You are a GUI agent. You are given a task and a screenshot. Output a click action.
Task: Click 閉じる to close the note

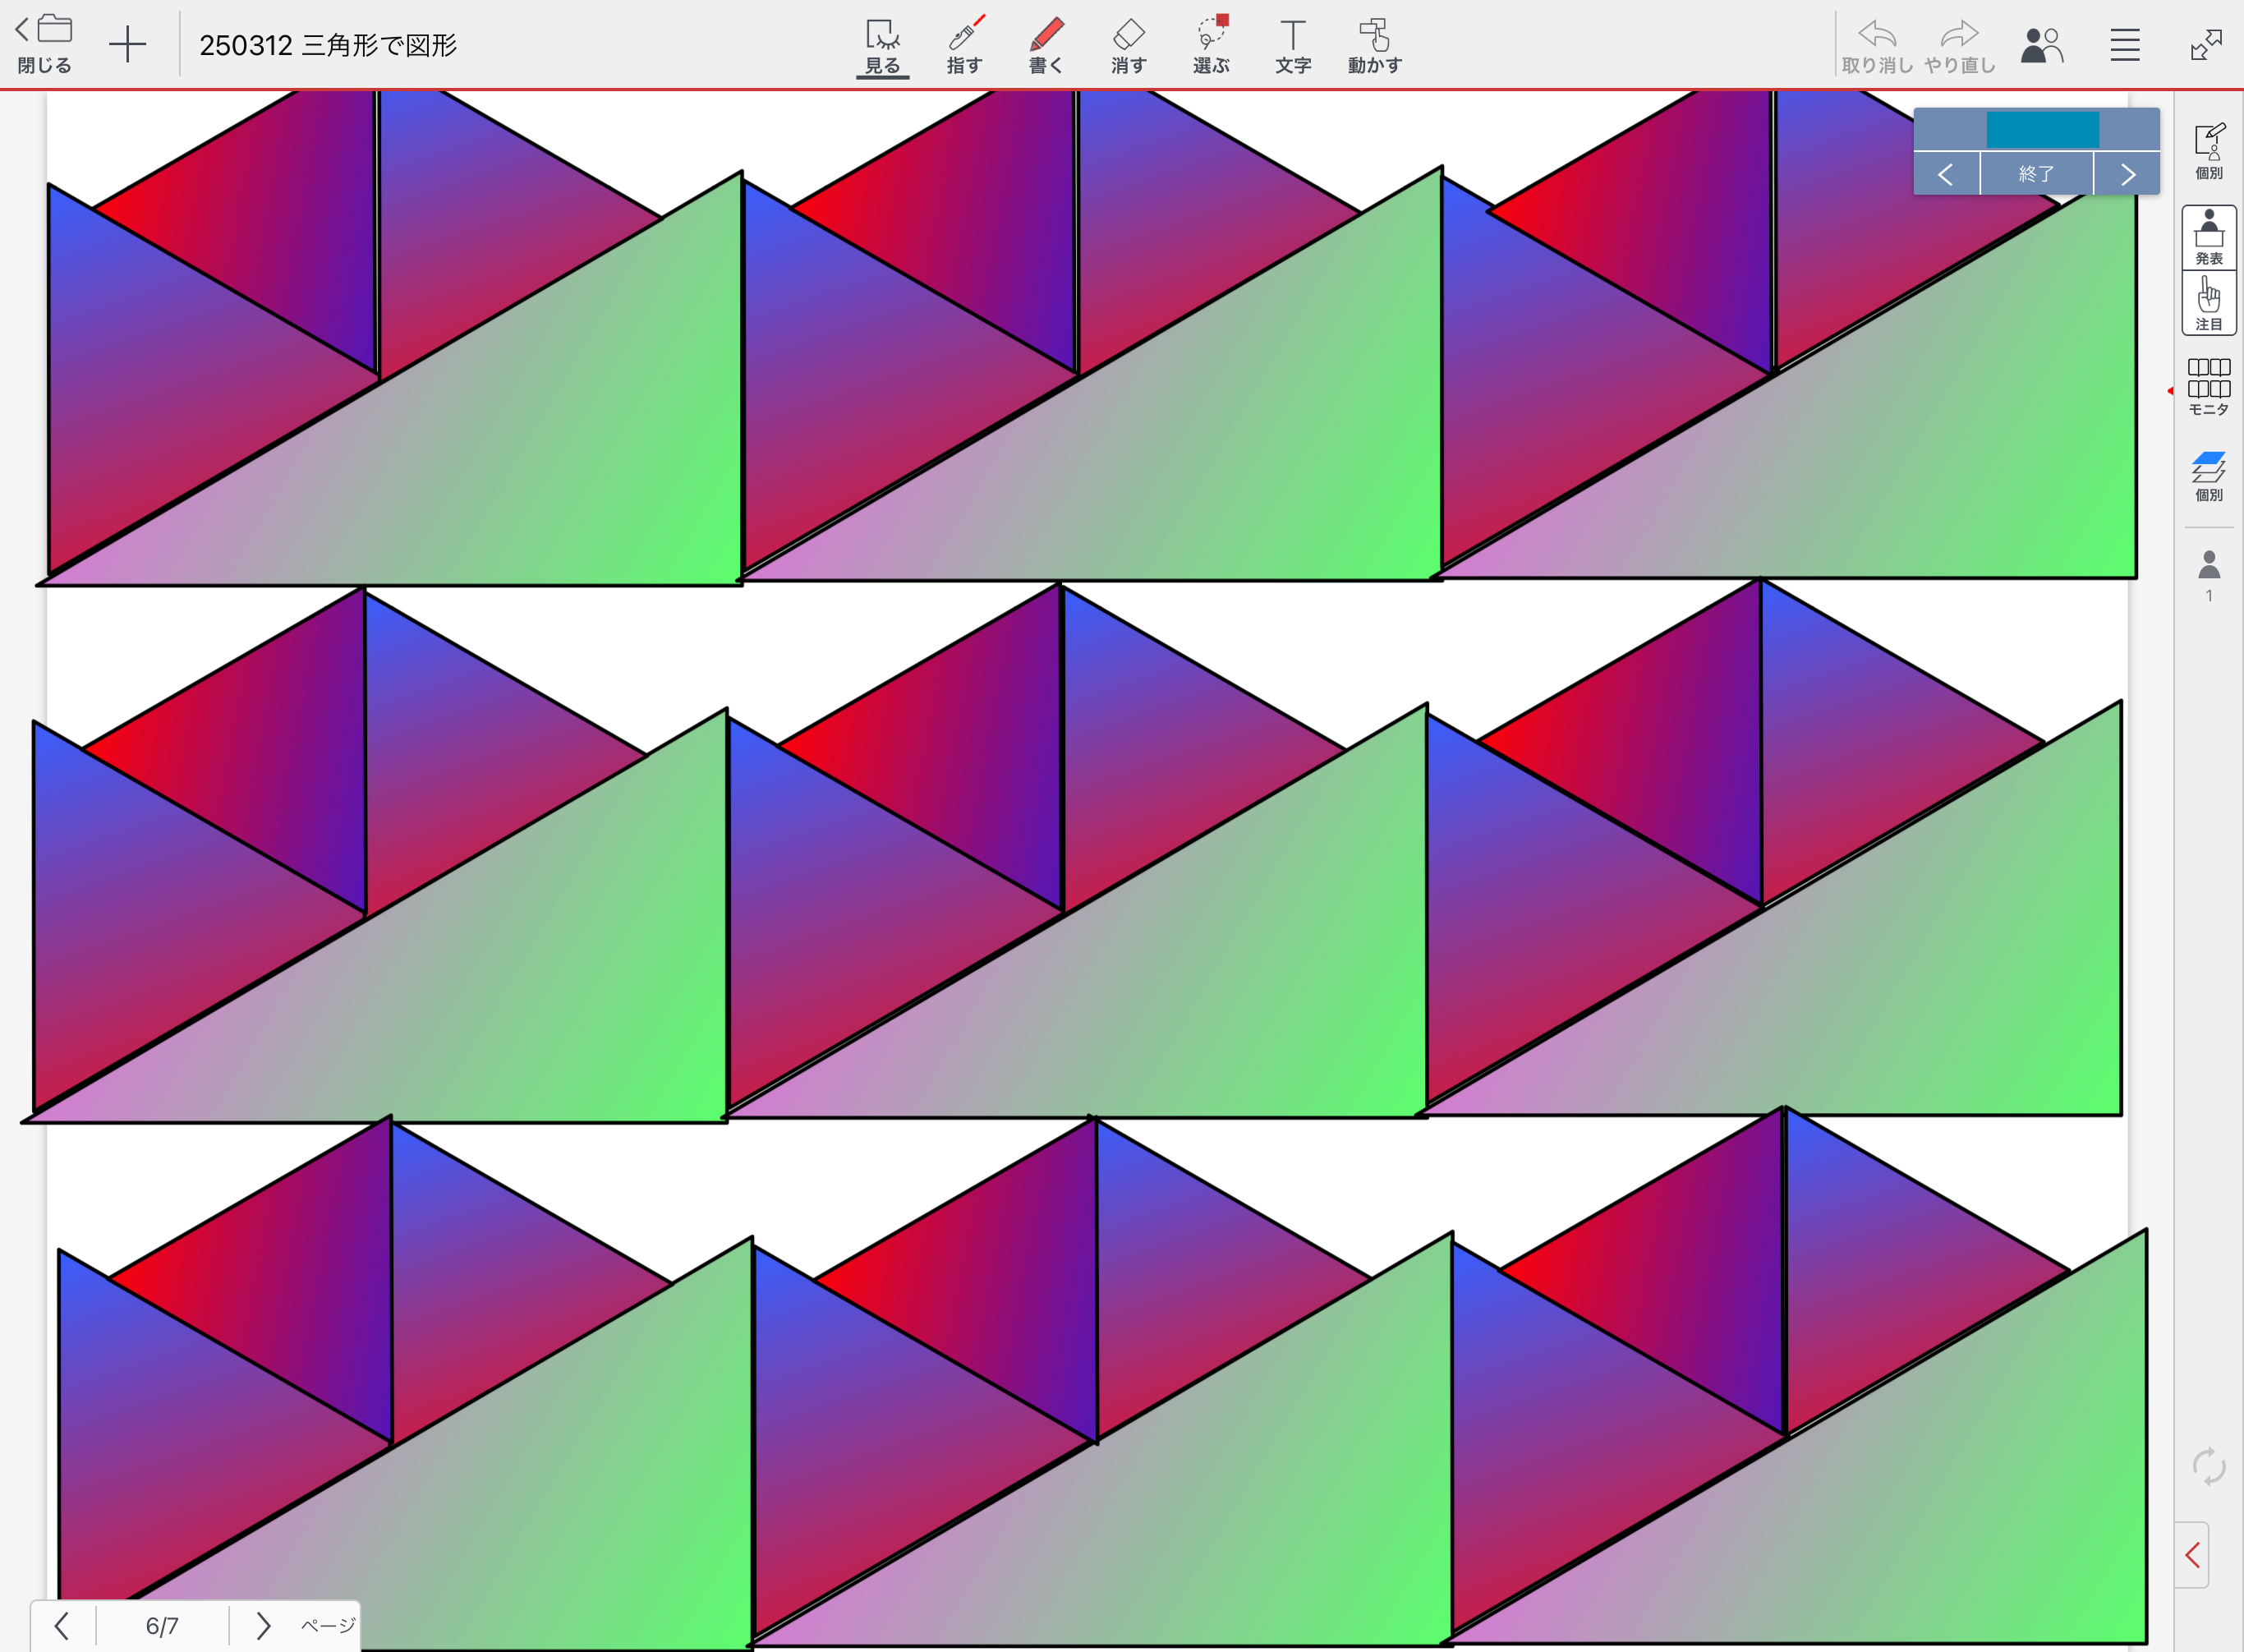click(44, 45)
